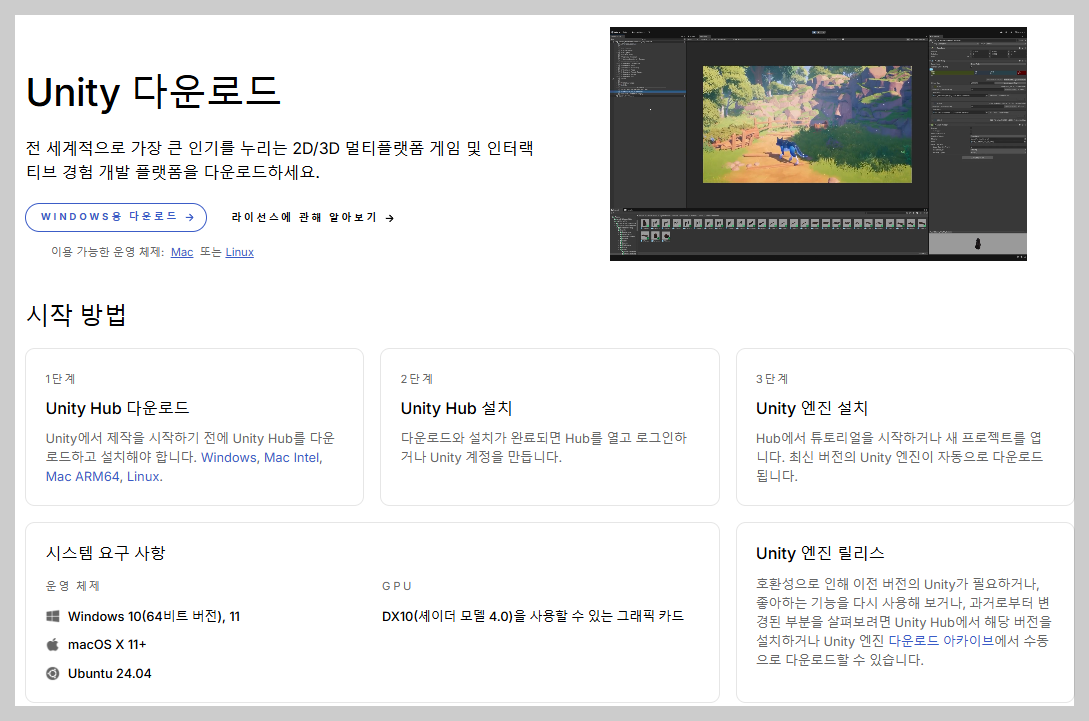
Task: Click the macOS X 11+ text
Action: click(107, 645)
